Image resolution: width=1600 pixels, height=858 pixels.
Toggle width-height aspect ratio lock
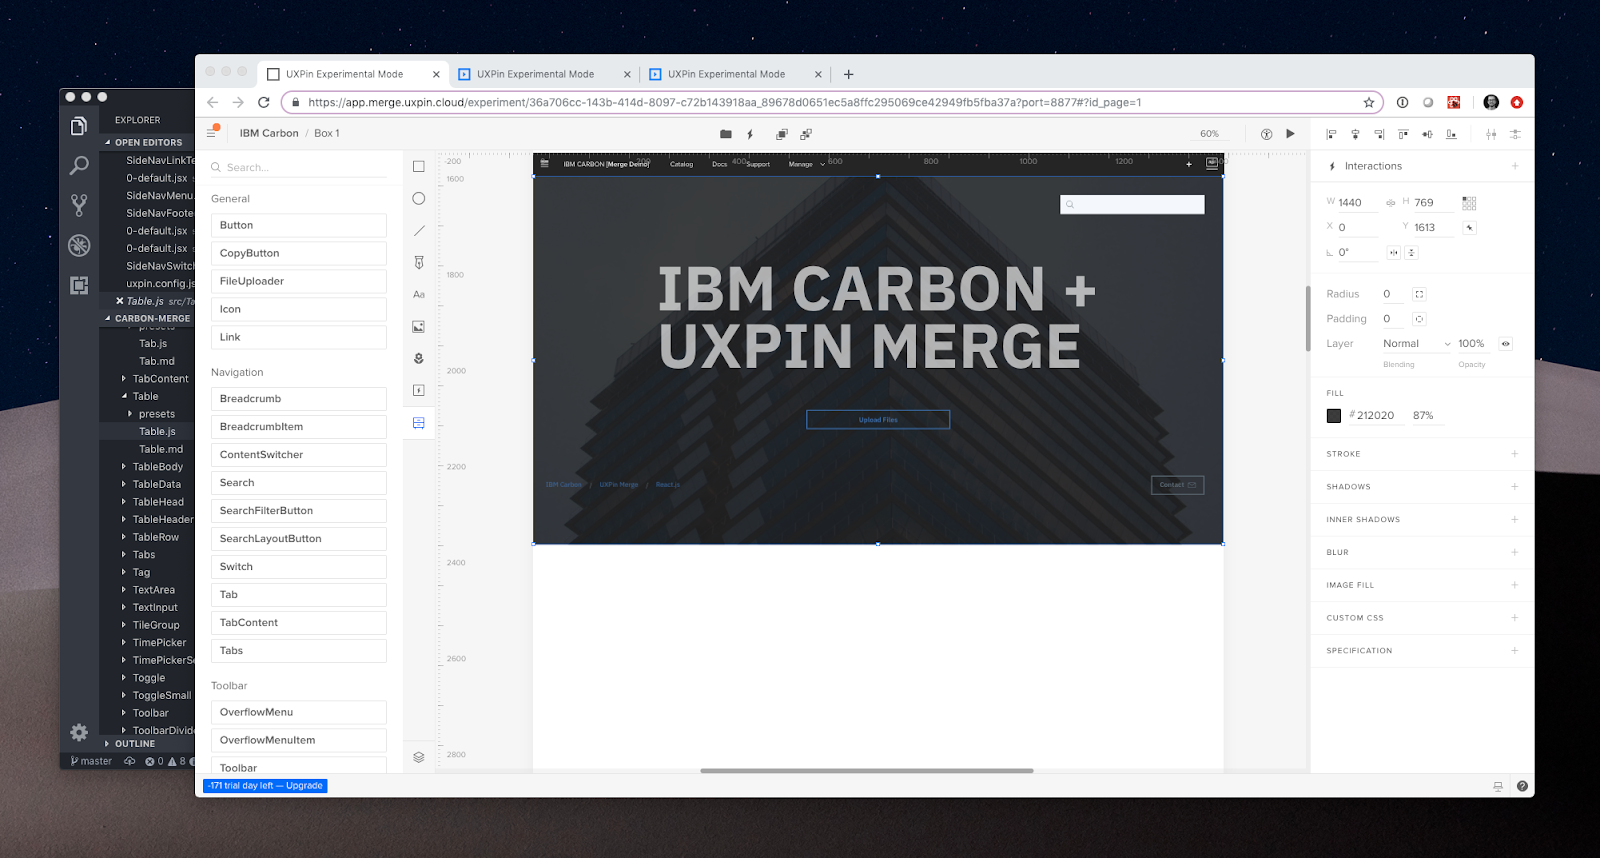pos(1390,203)
